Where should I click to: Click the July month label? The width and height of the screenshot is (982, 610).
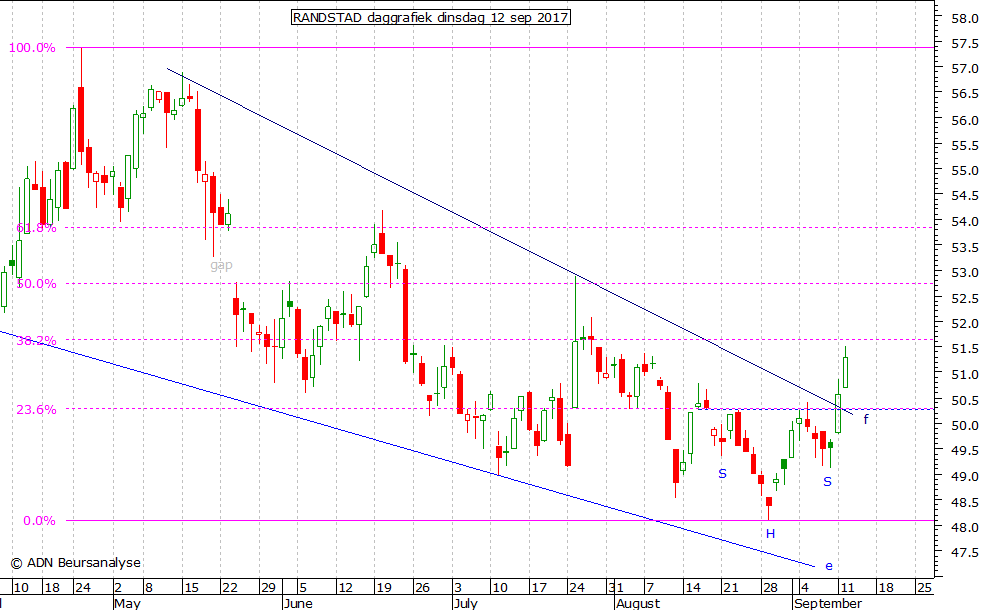pos(465,603)
